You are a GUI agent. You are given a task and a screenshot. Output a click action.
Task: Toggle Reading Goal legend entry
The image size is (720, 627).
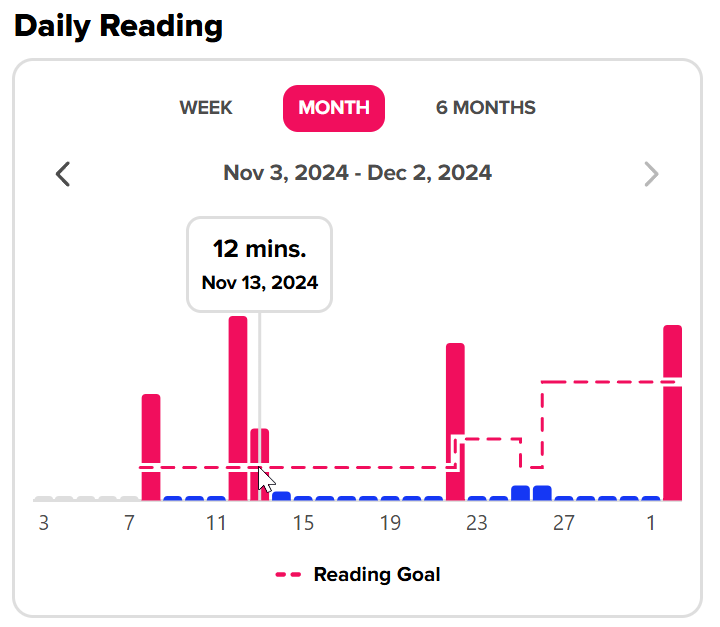click(x=357, y=575)
